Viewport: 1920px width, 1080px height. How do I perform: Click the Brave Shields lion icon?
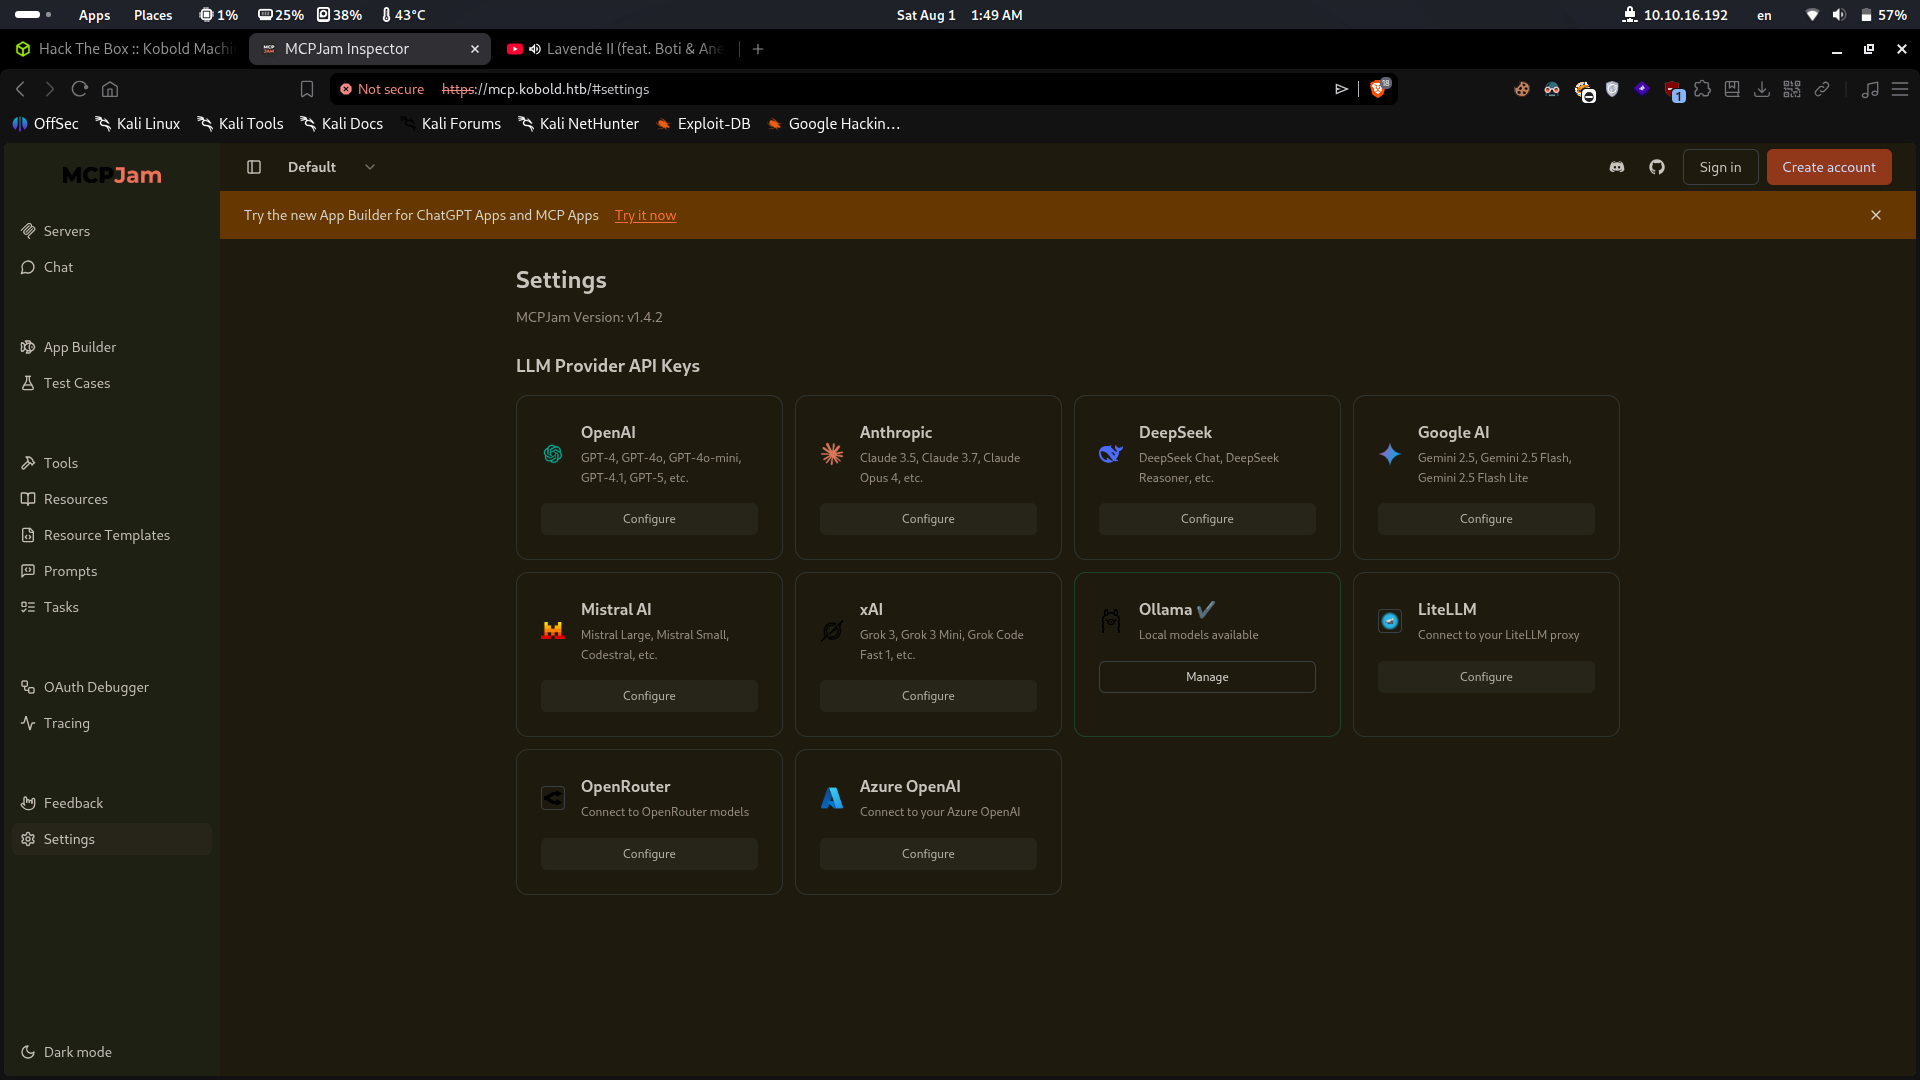point(1378,89)
